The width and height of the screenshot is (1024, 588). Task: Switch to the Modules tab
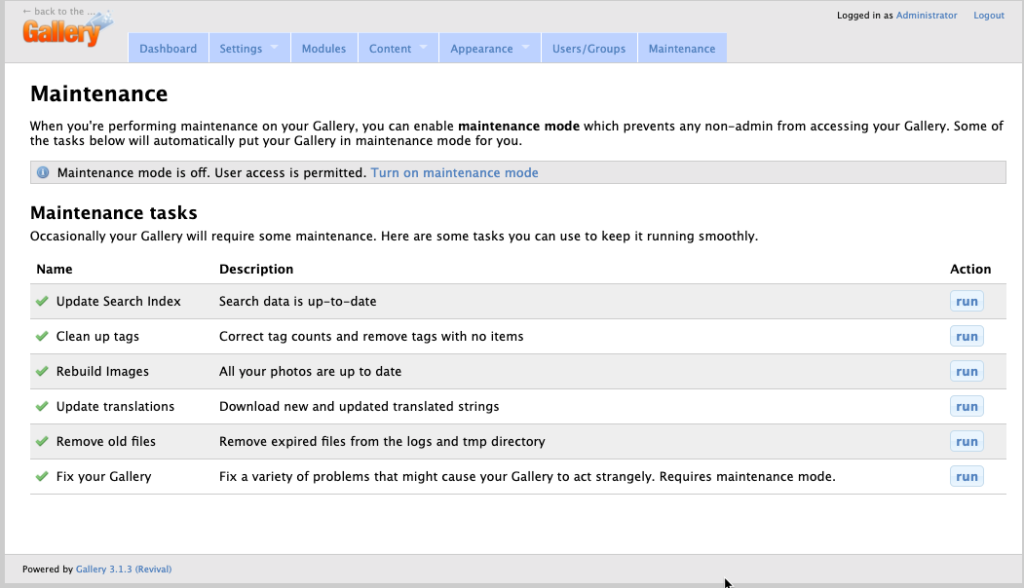click(x=323, y=48)
